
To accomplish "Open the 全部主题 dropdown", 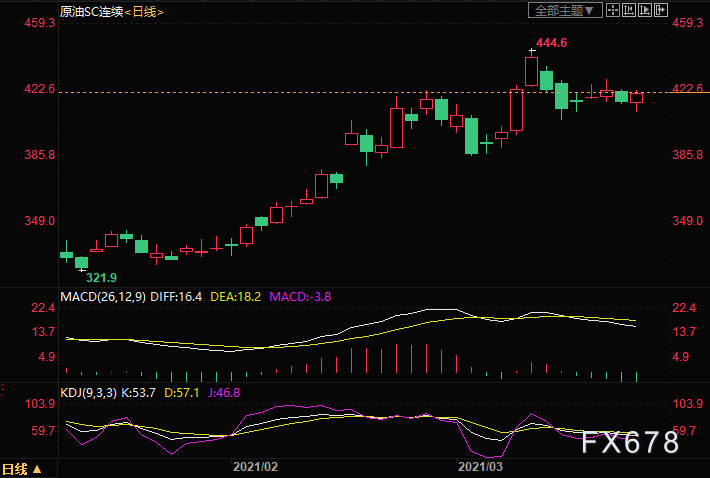I will click(x=565, y=10).
